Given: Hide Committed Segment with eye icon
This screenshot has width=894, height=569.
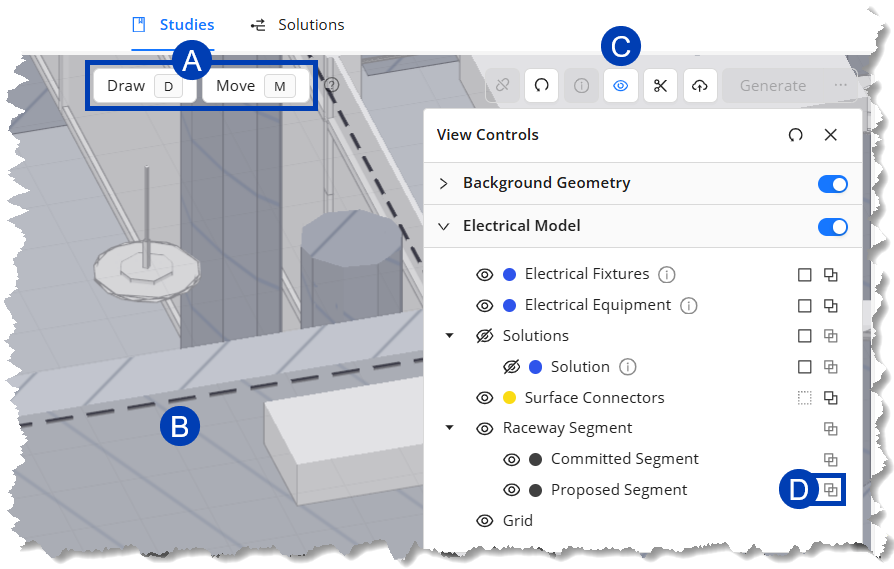Looking at the screenshot, I should [x=511, y=459].
